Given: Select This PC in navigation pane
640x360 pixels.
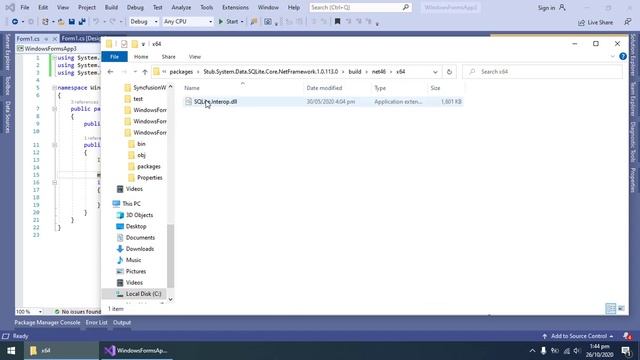Looking at the screenshot, I should pyautogui.click(x=131, y=204).
